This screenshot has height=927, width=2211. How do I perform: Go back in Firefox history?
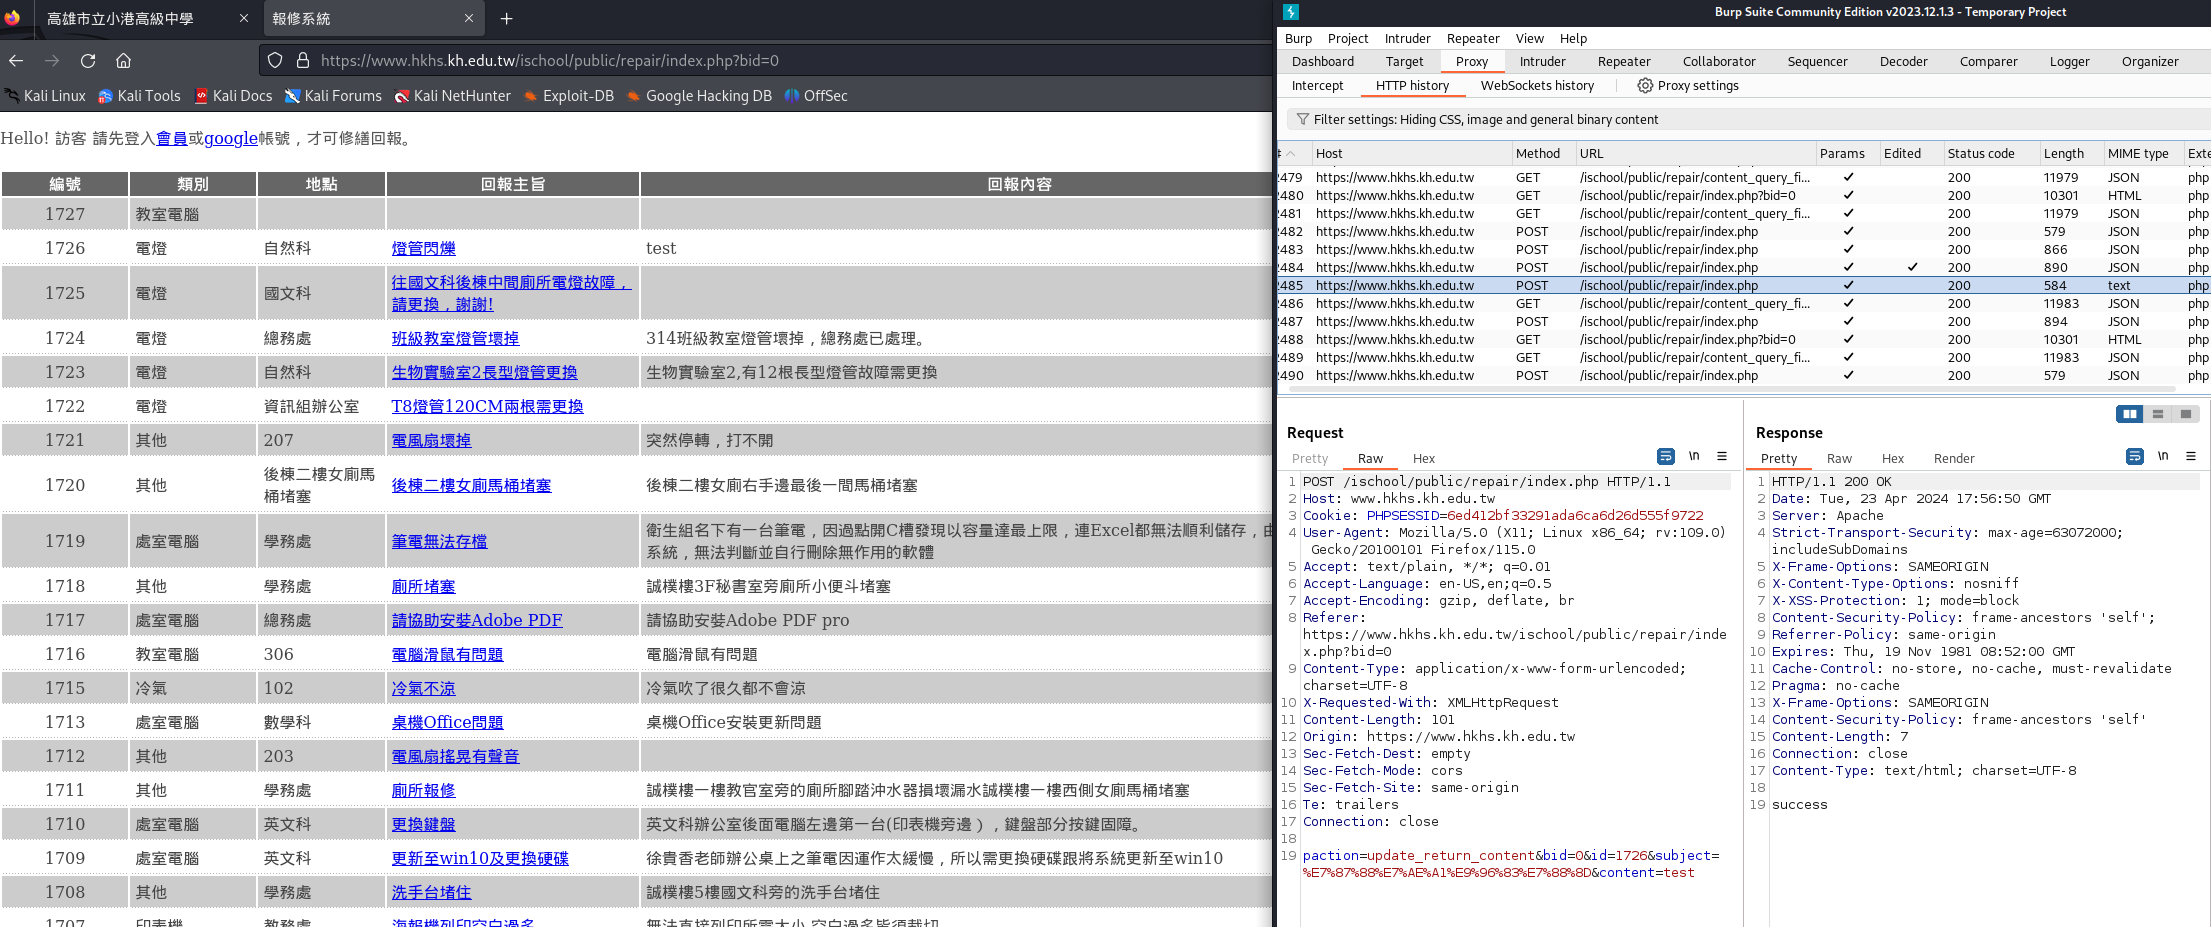click(x=16, y=61)
